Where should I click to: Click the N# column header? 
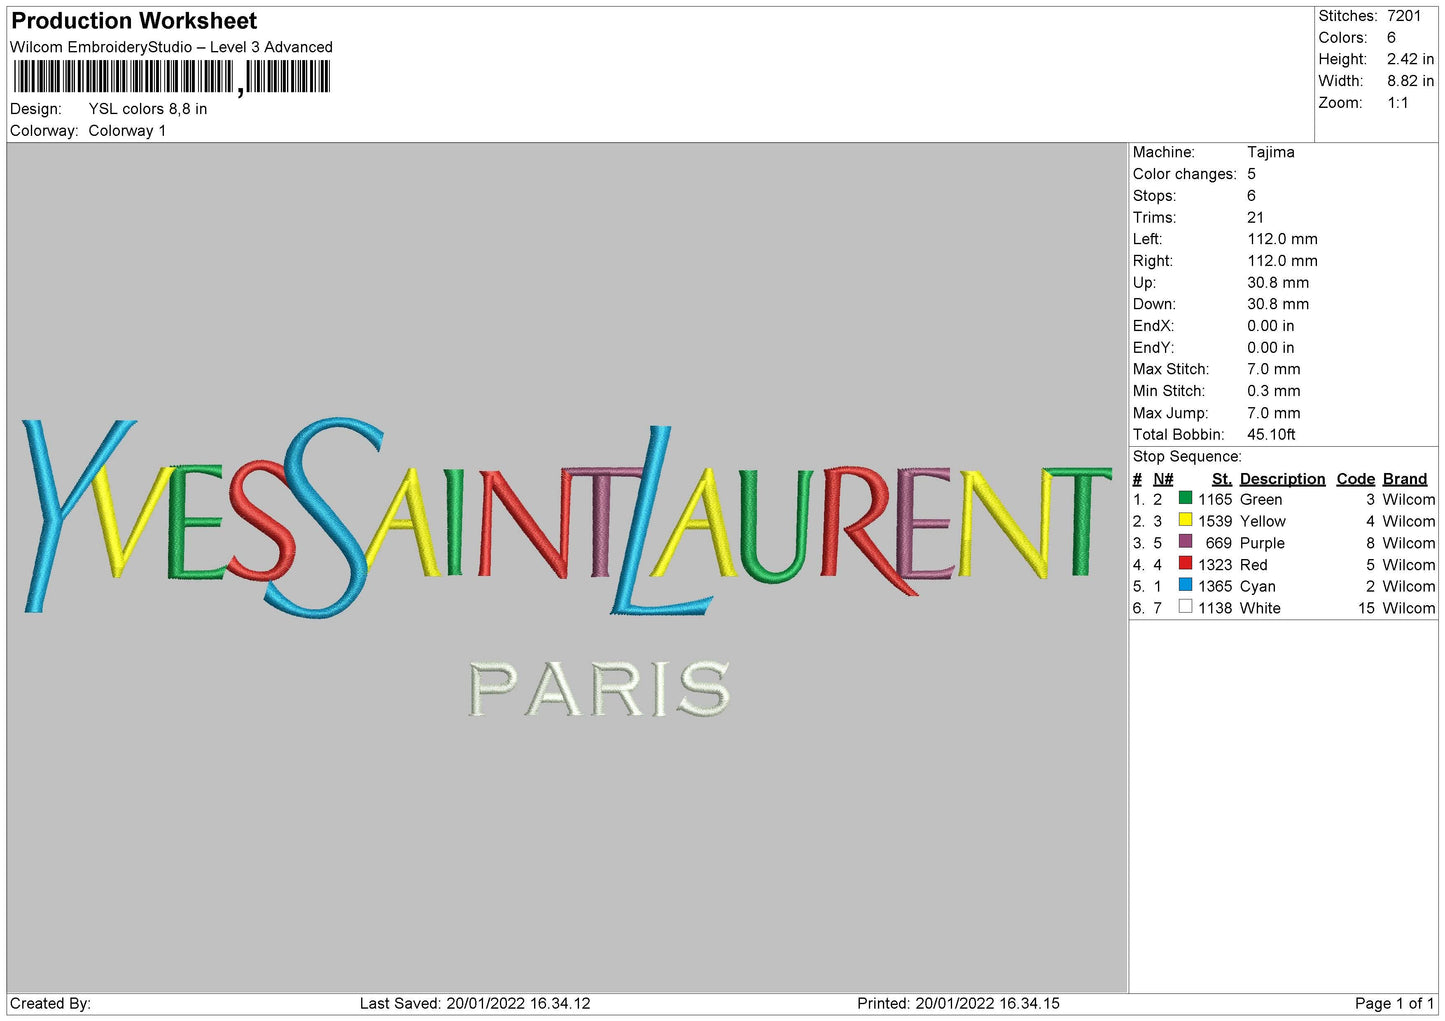[1163, 479]
